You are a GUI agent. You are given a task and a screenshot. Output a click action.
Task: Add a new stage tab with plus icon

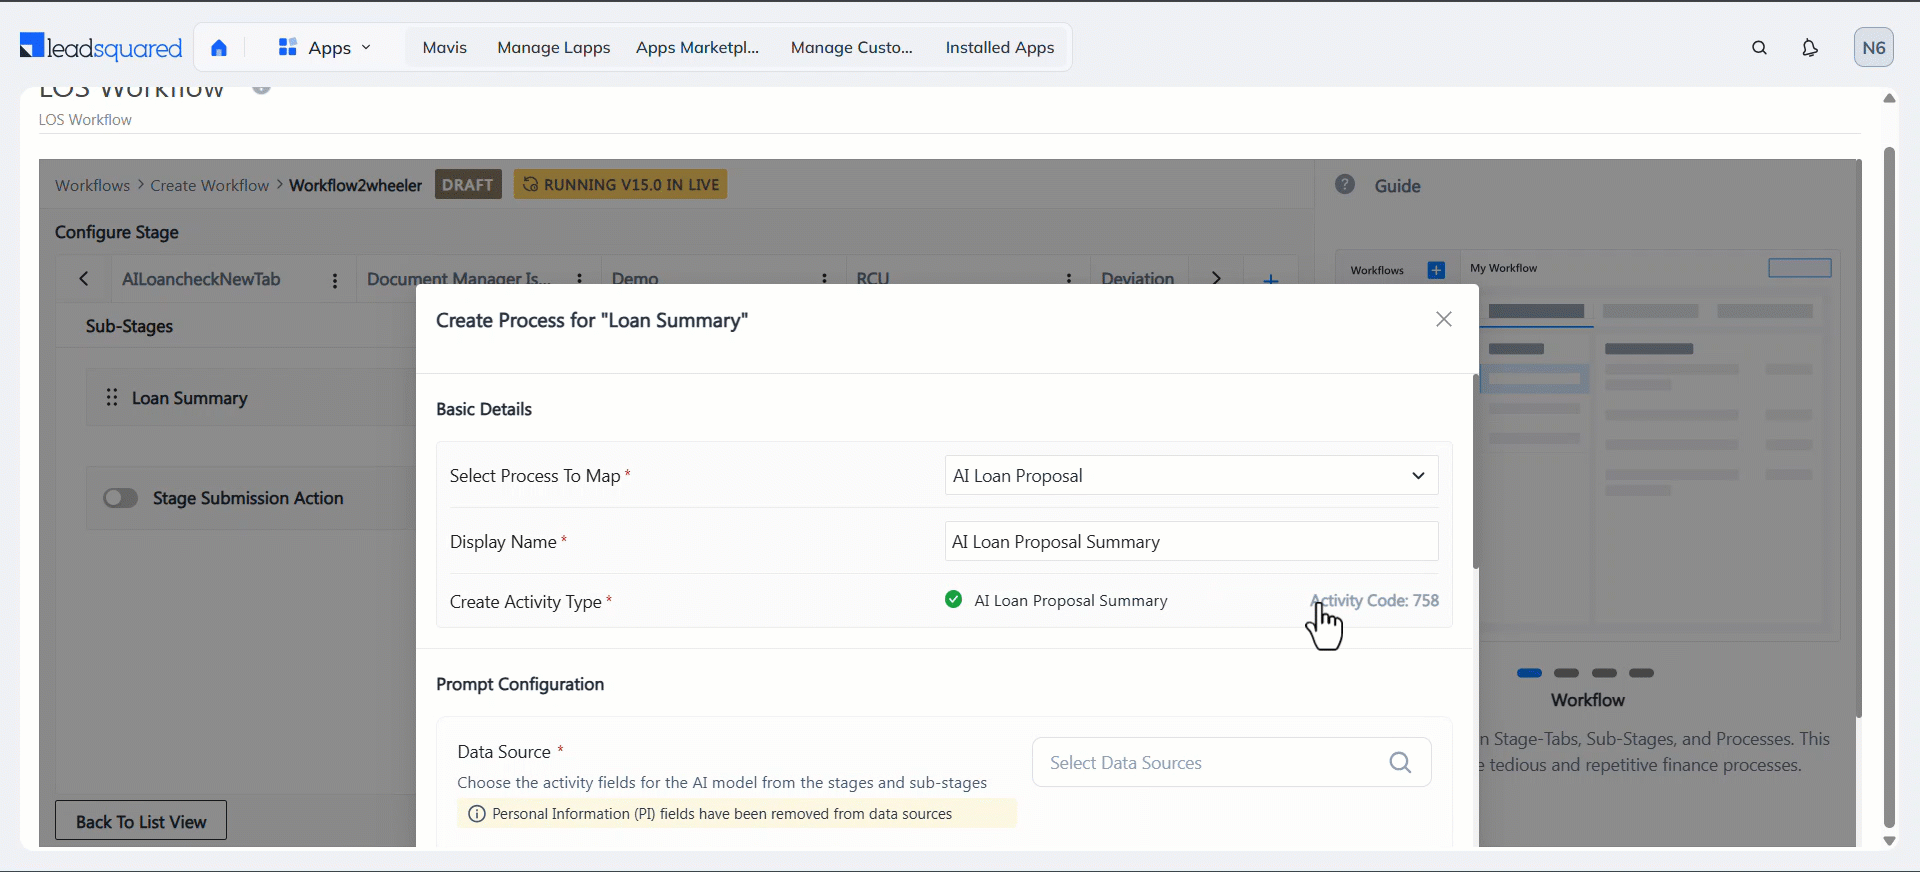coord(1271,279)
